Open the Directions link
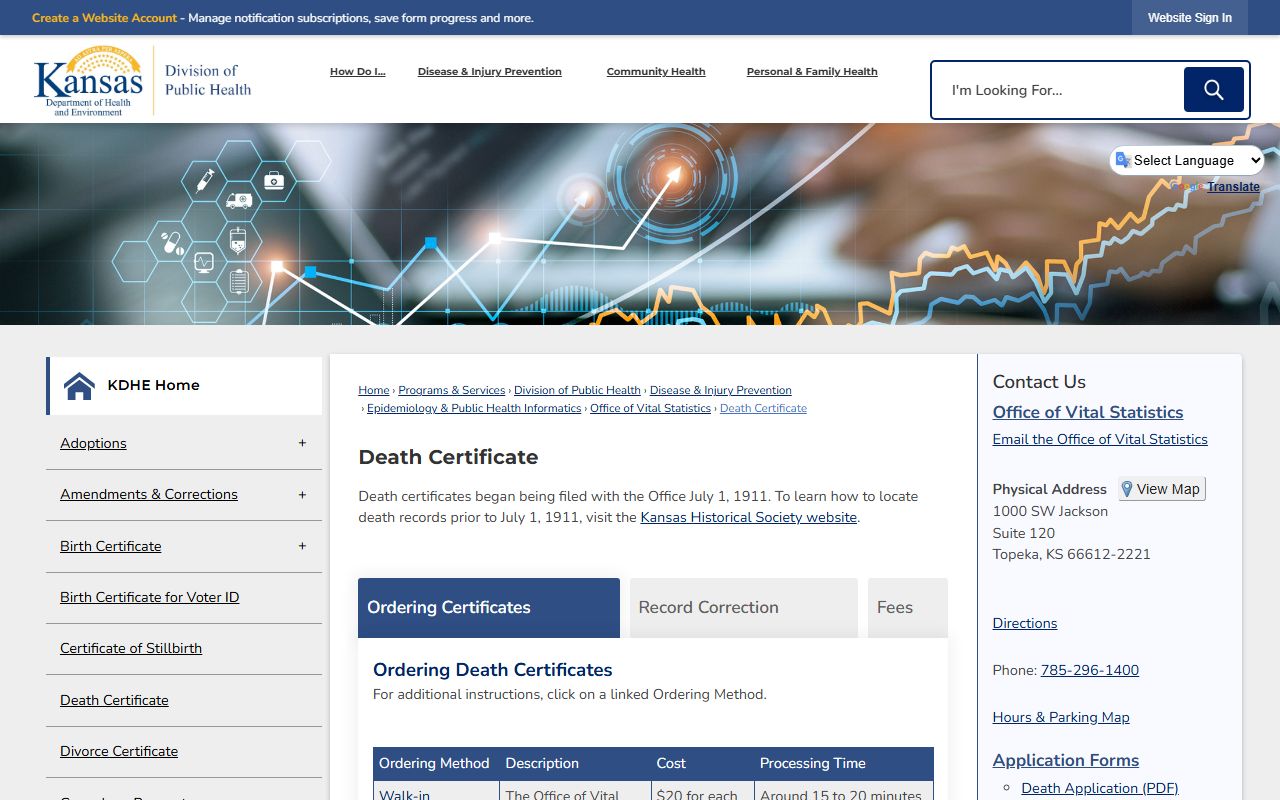Screen dimensions: 1280x800 [1025, 623]
